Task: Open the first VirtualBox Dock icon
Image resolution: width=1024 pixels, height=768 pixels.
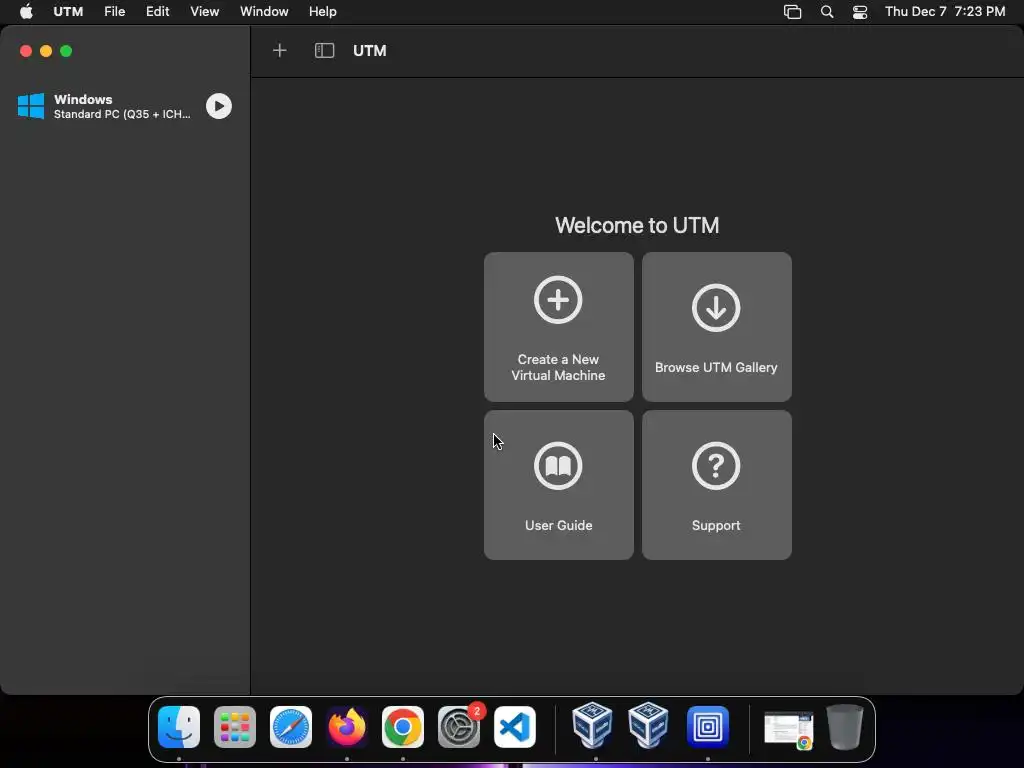Action: pyautogui.click(x=592, y=725)
